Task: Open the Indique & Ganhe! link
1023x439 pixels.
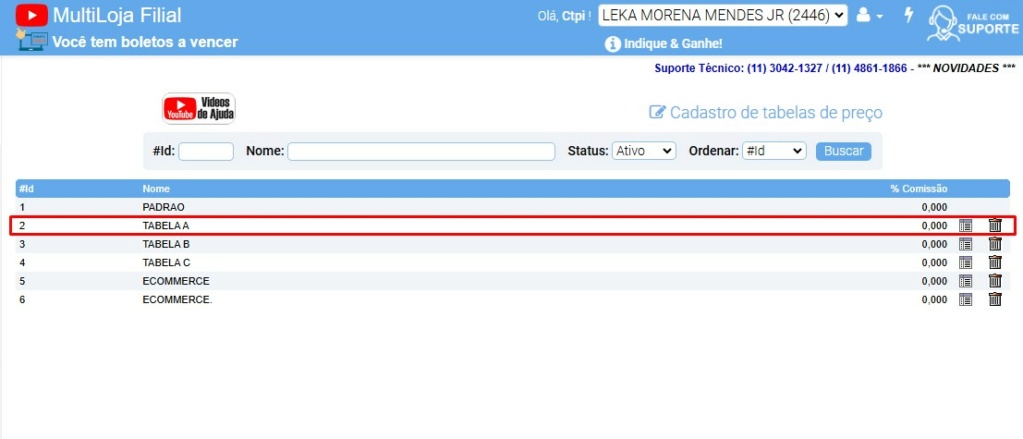Action: [673, 44]
